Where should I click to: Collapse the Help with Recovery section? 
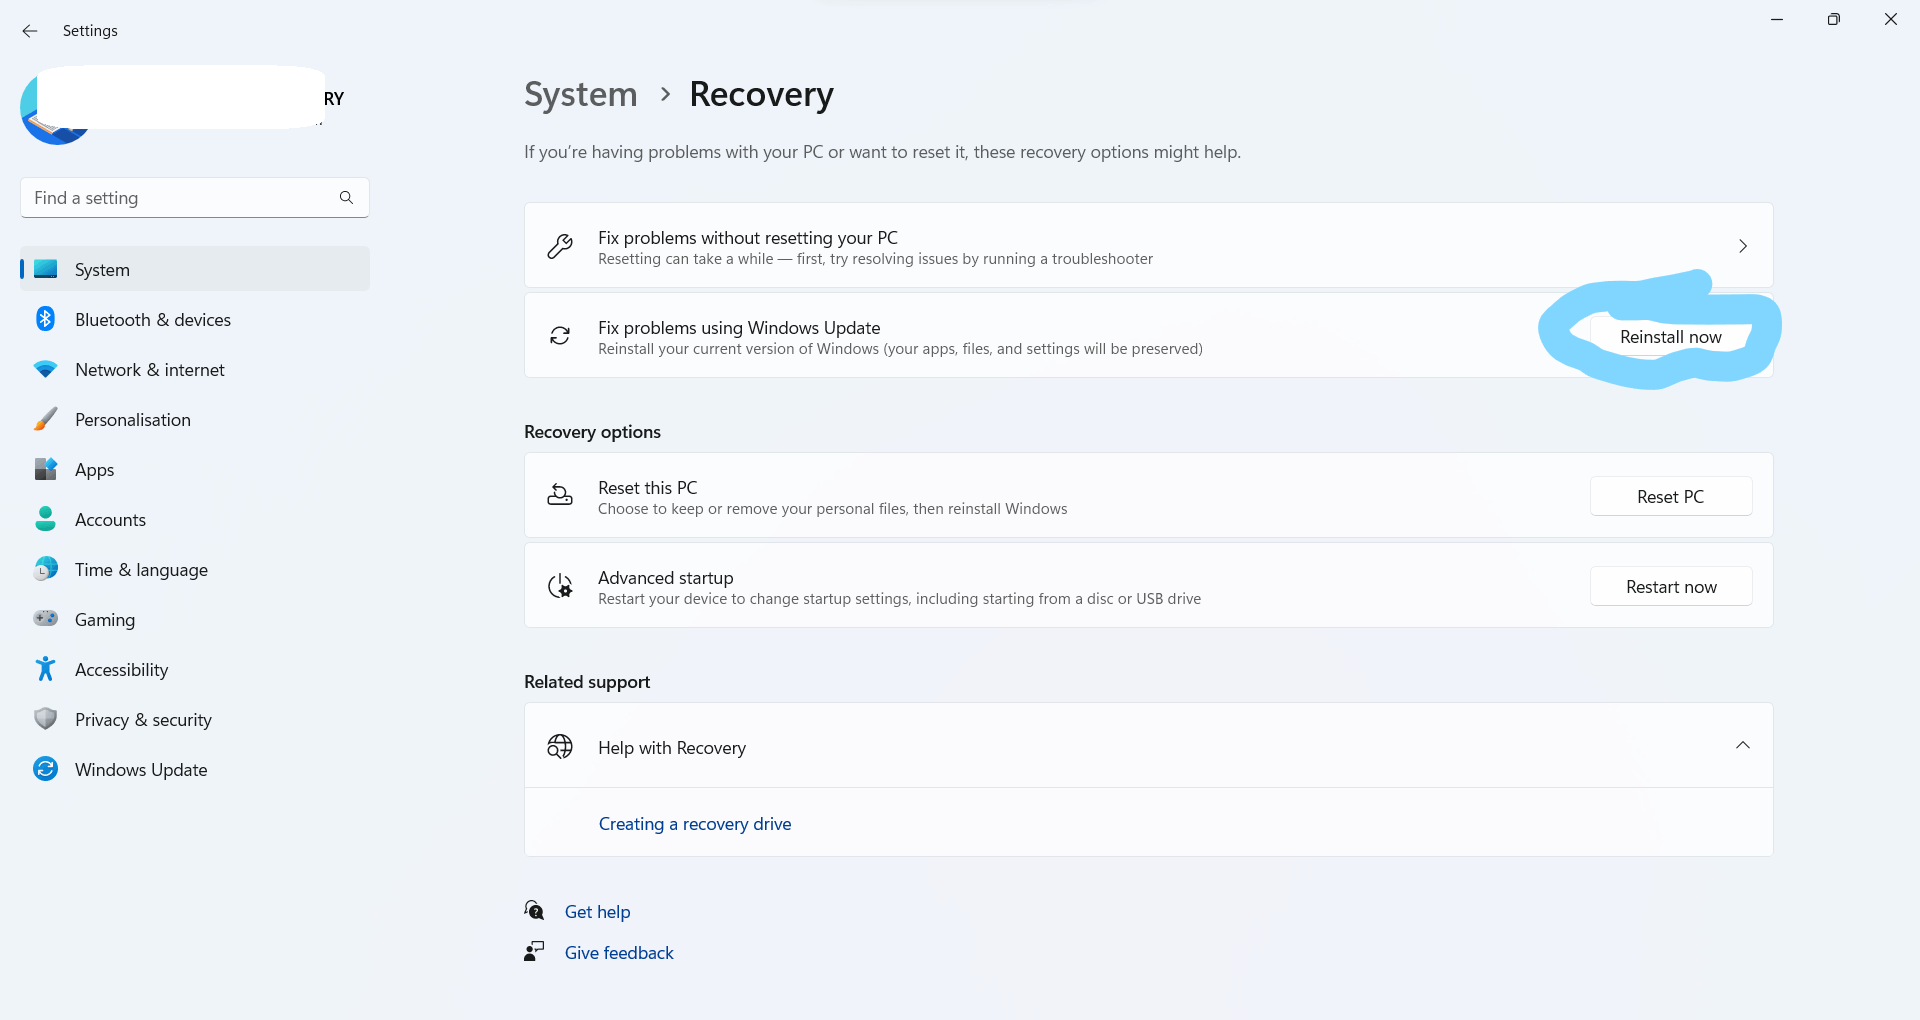click(x=1743, y=746)
